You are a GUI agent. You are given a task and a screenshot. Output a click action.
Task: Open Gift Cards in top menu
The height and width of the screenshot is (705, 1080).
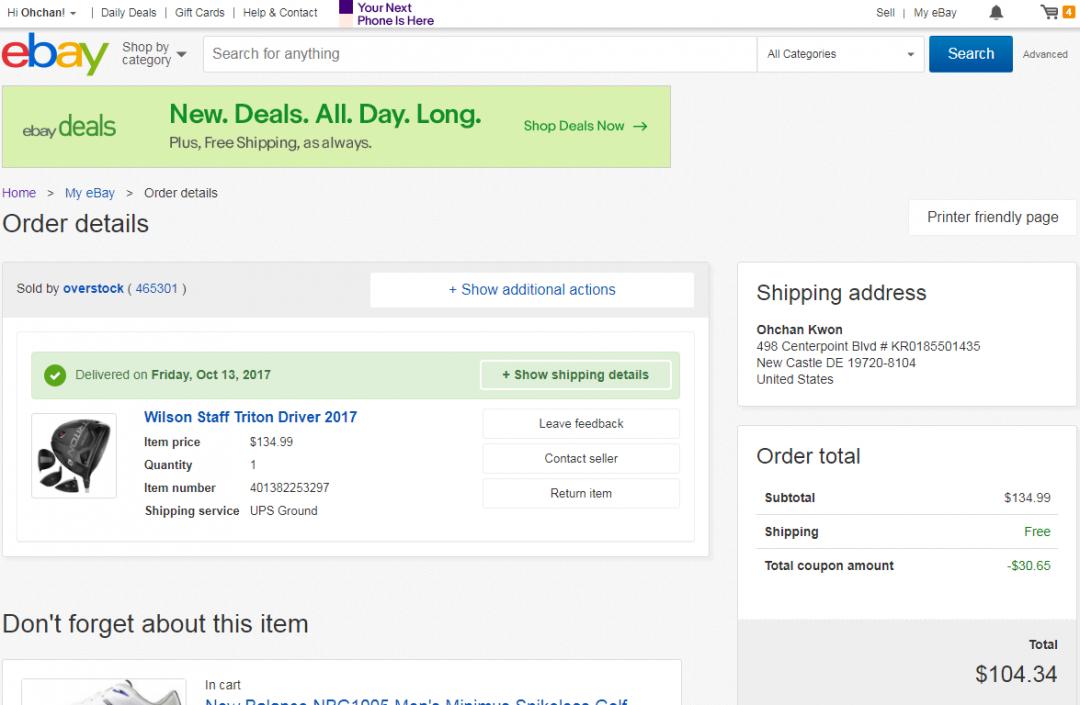[x=200, y=13]
